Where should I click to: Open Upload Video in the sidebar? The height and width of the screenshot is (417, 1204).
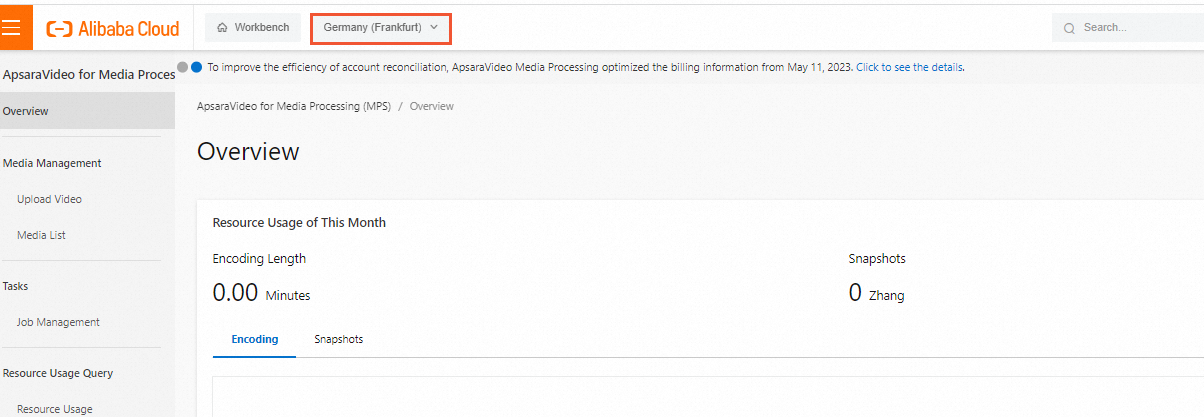[49, 199]
